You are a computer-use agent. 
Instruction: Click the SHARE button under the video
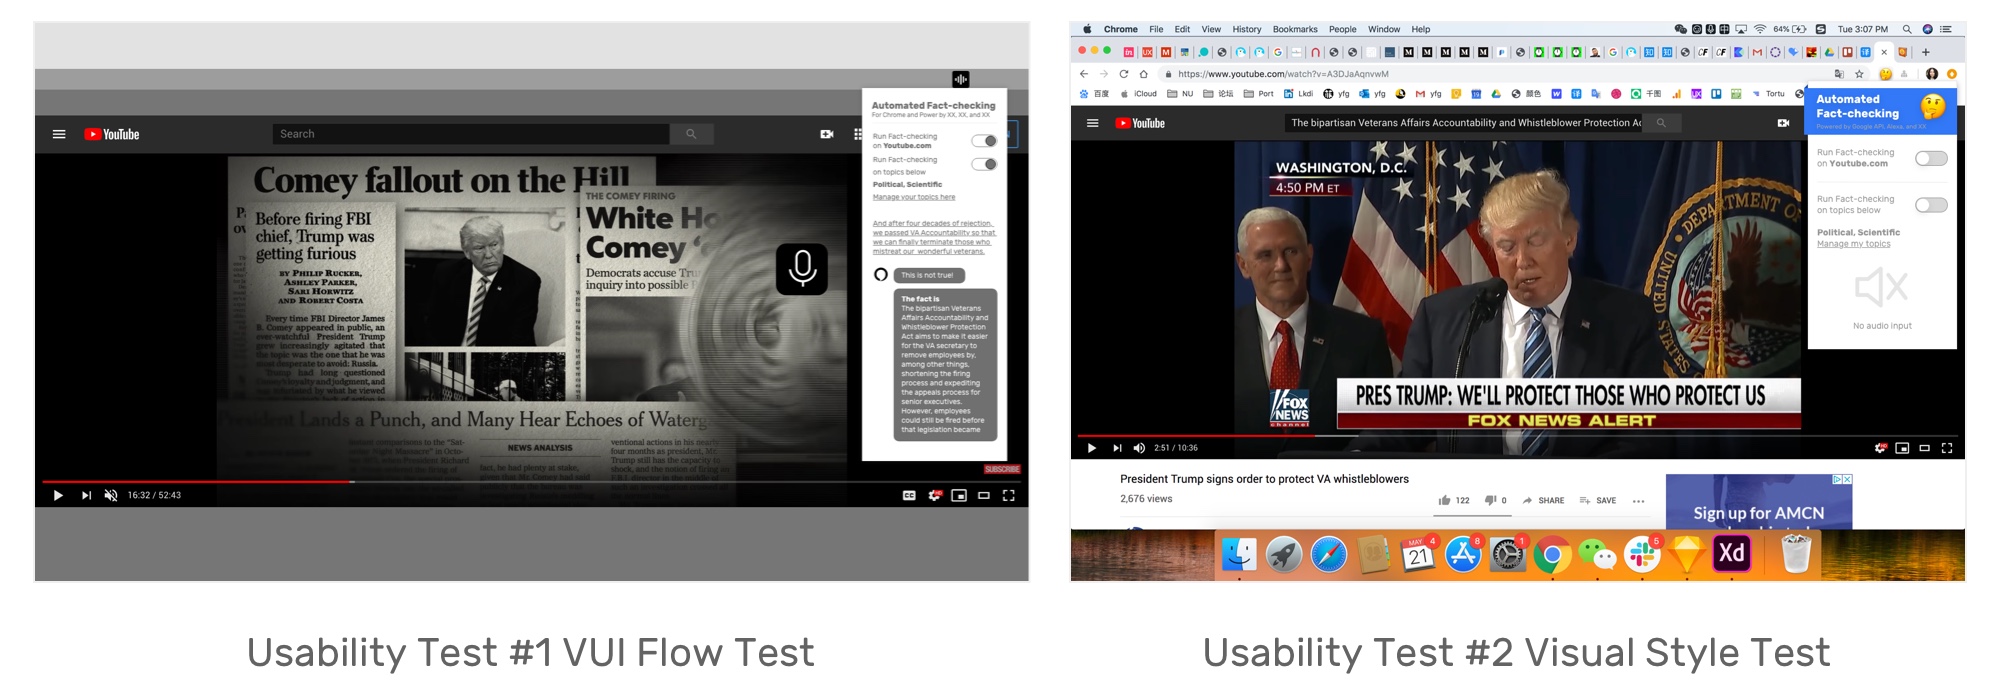click(x=1543, y=500)
